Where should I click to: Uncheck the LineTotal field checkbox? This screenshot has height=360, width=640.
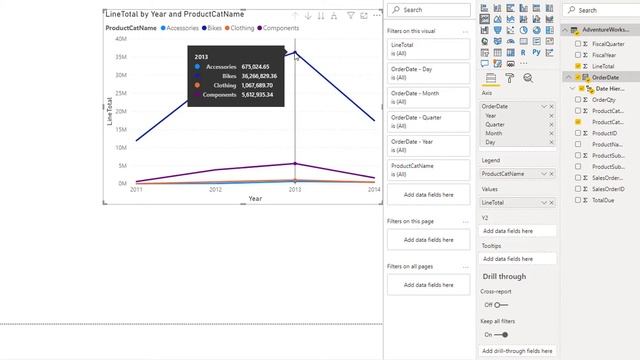(578, 66)
